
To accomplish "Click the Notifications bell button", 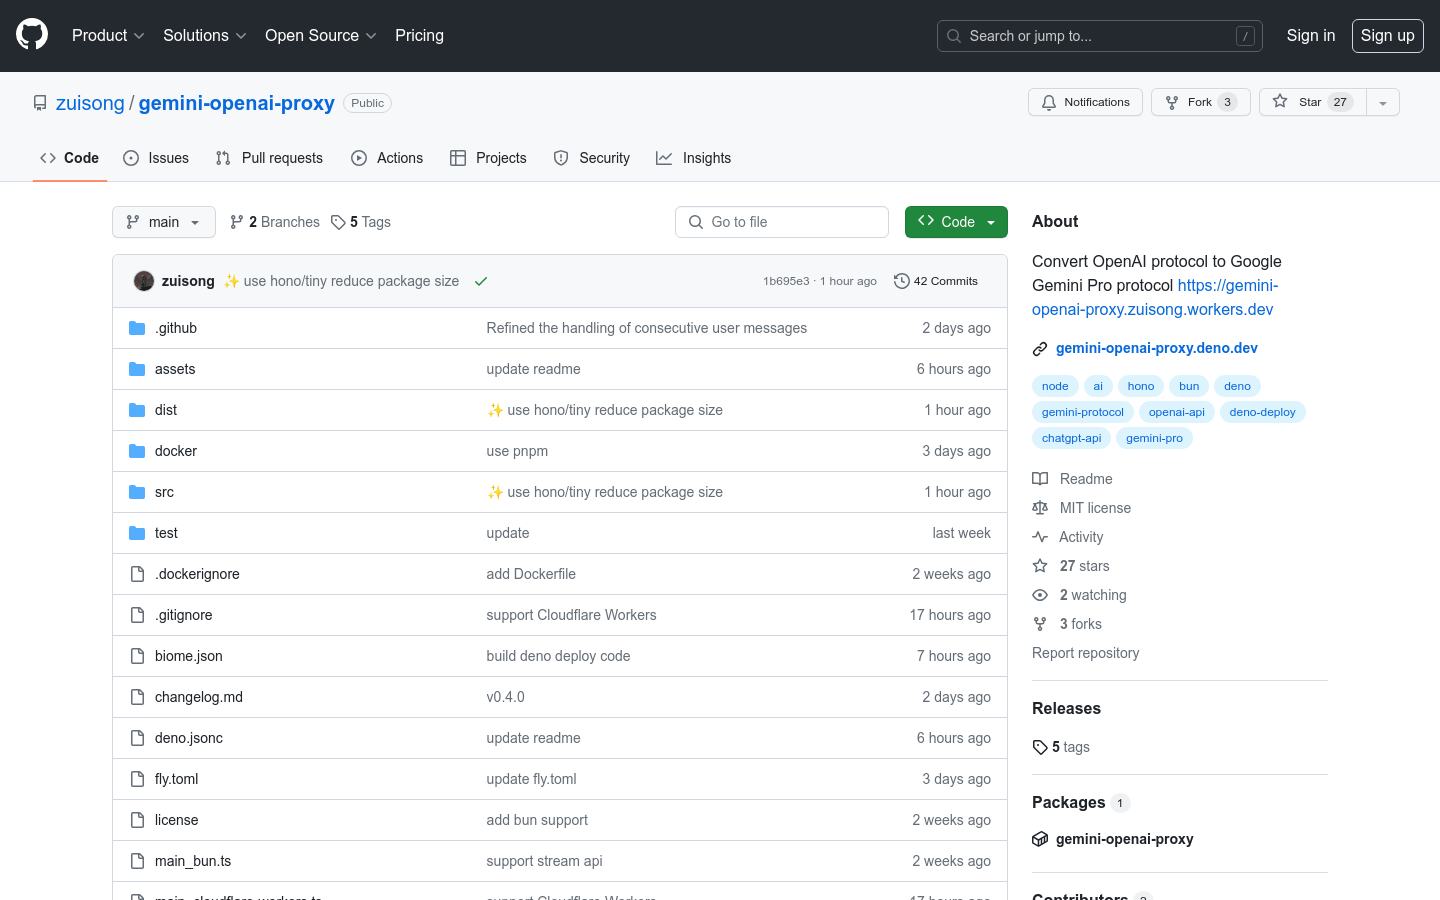I will [x=1085, y=102].
